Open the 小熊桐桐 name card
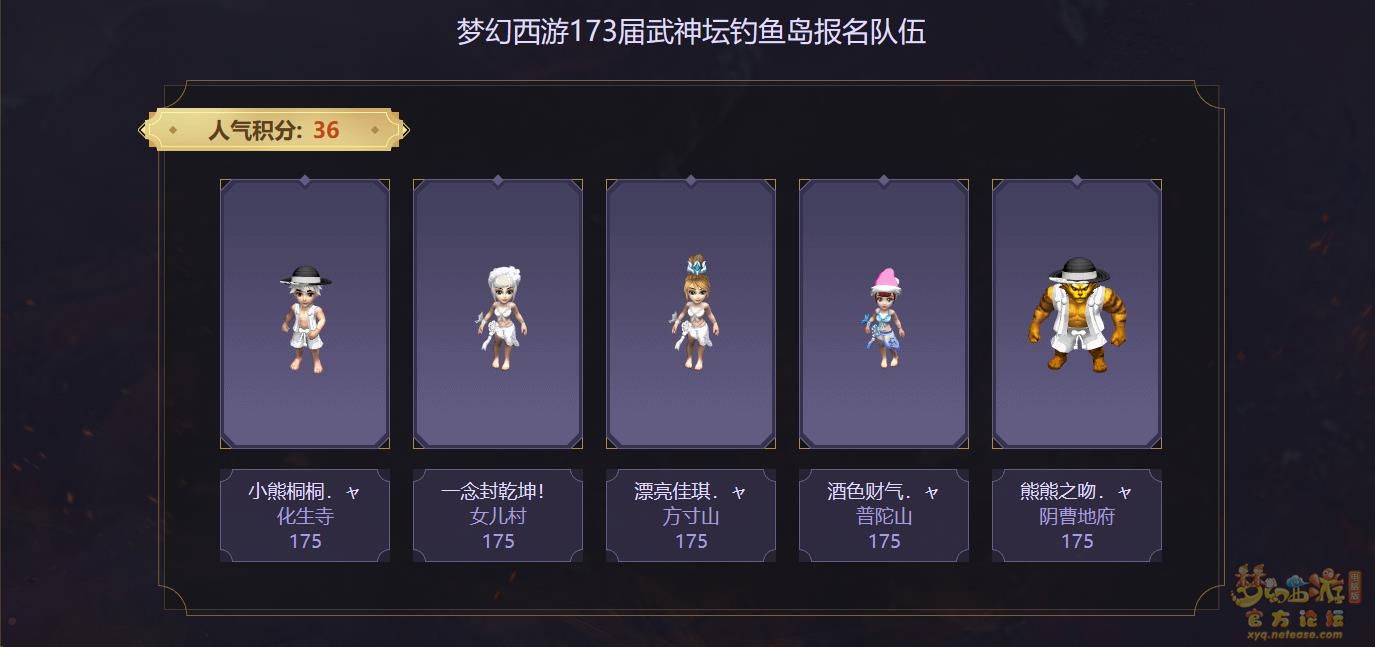The height and width of the screenshot is (647, 1375). 305,515
